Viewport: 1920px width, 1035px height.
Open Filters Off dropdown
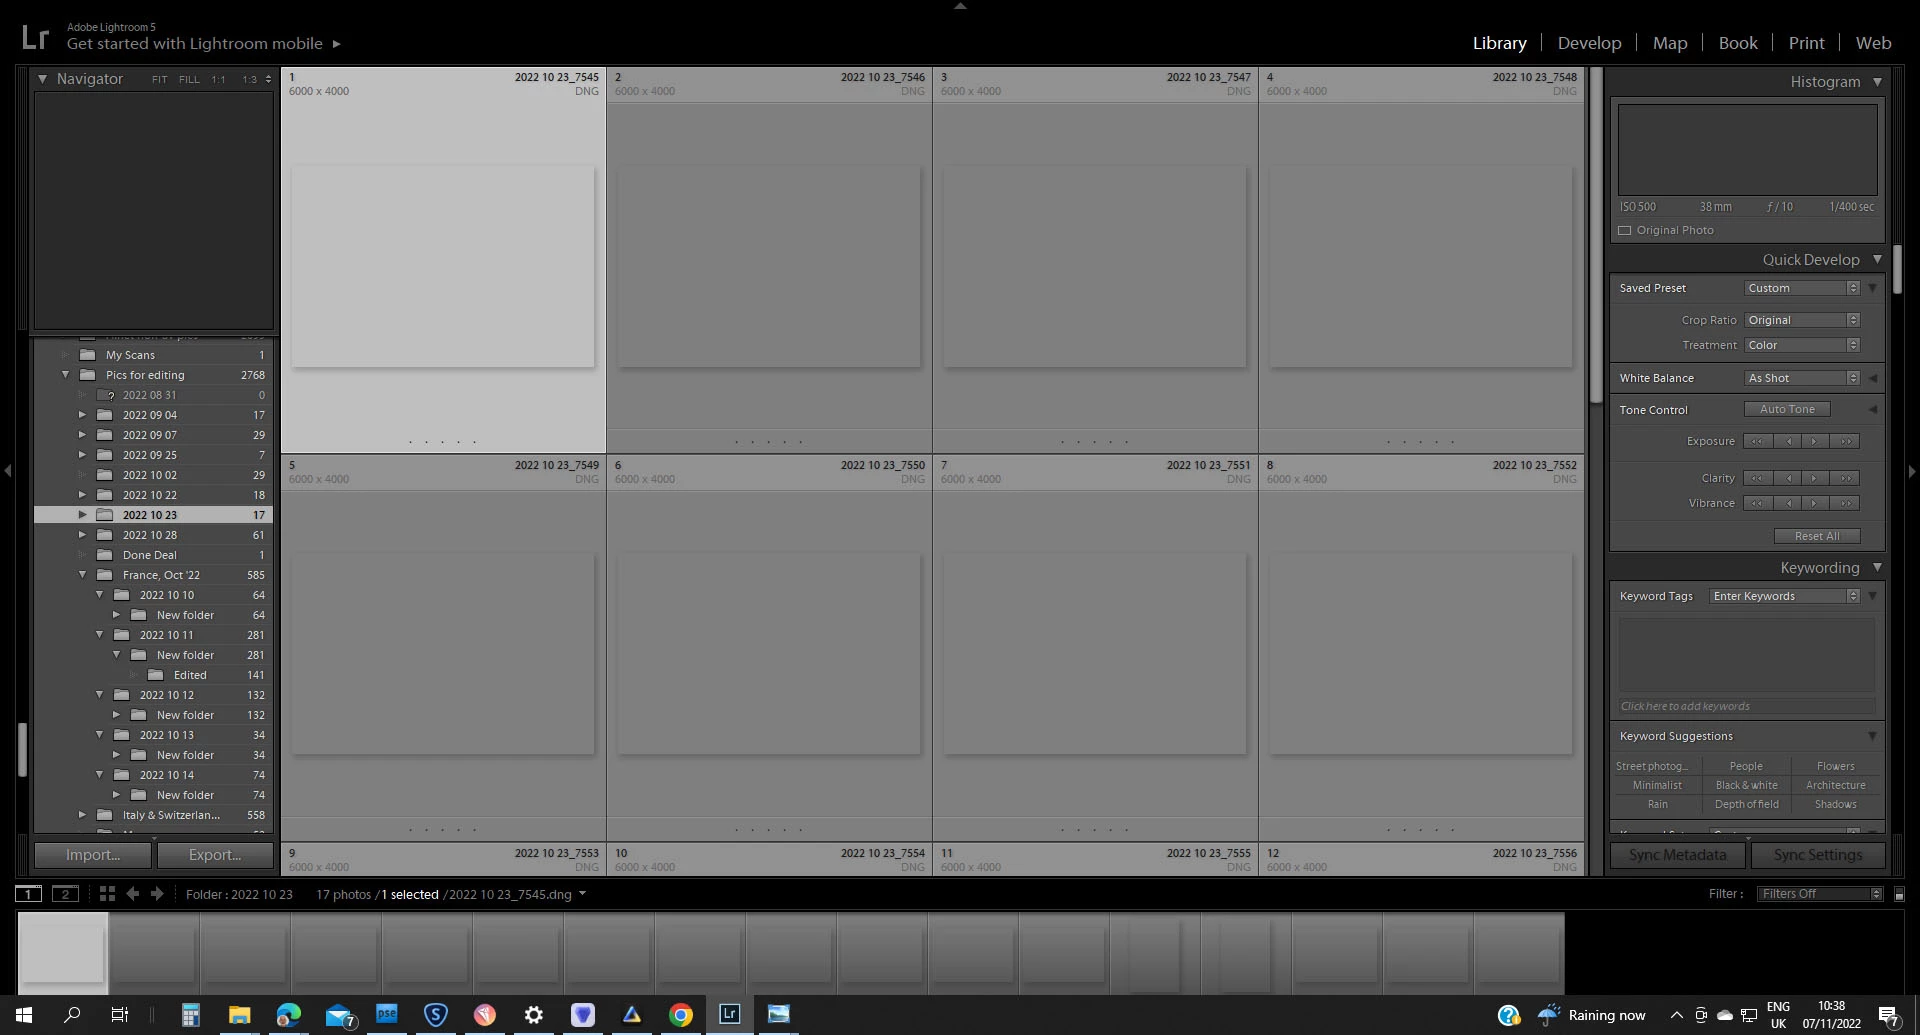(x=1820, y=894)
